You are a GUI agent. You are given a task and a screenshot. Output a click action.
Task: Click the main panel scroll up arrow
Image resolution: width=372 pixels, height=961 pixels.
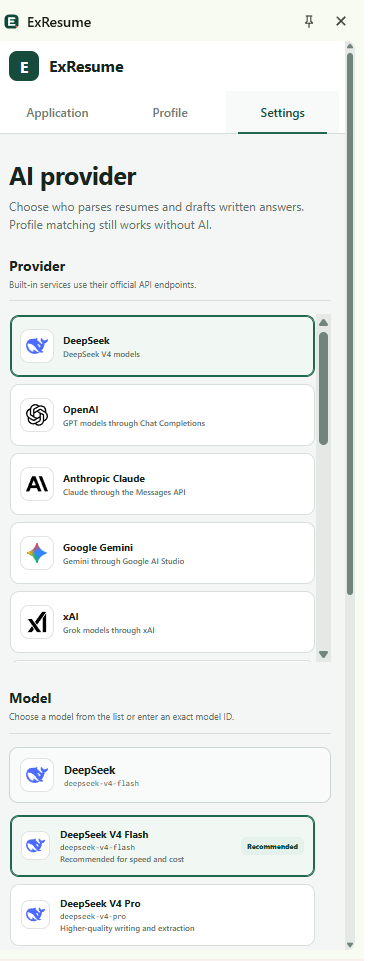350,47
